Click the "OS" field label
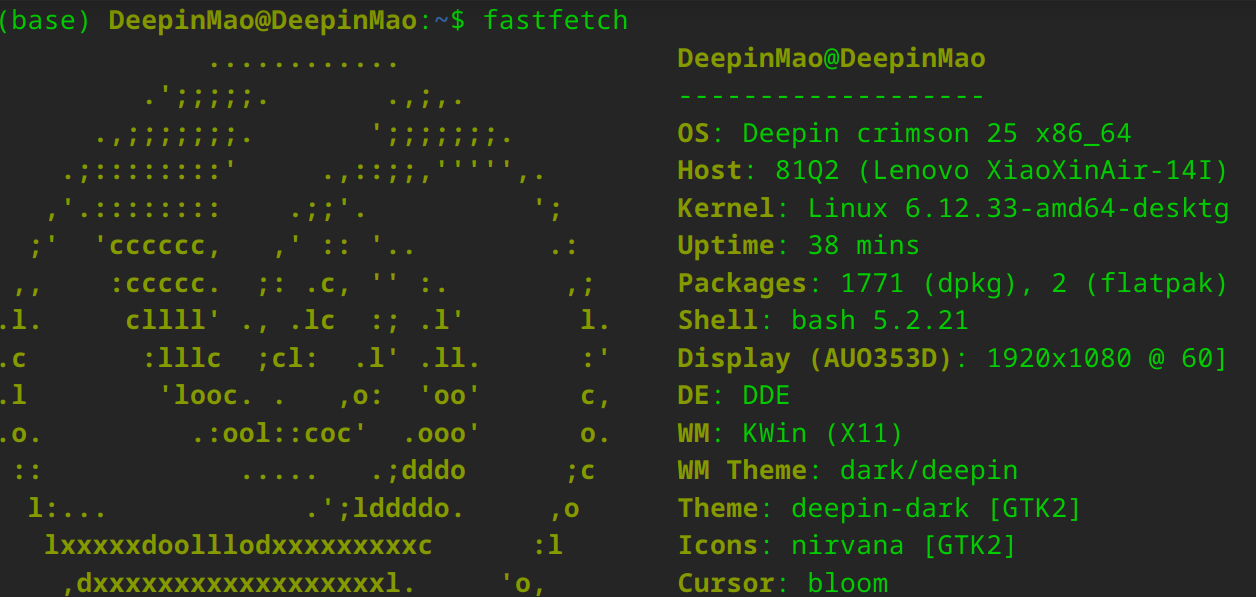Screen dimensions: 1256x597 [x=694, y=133]
